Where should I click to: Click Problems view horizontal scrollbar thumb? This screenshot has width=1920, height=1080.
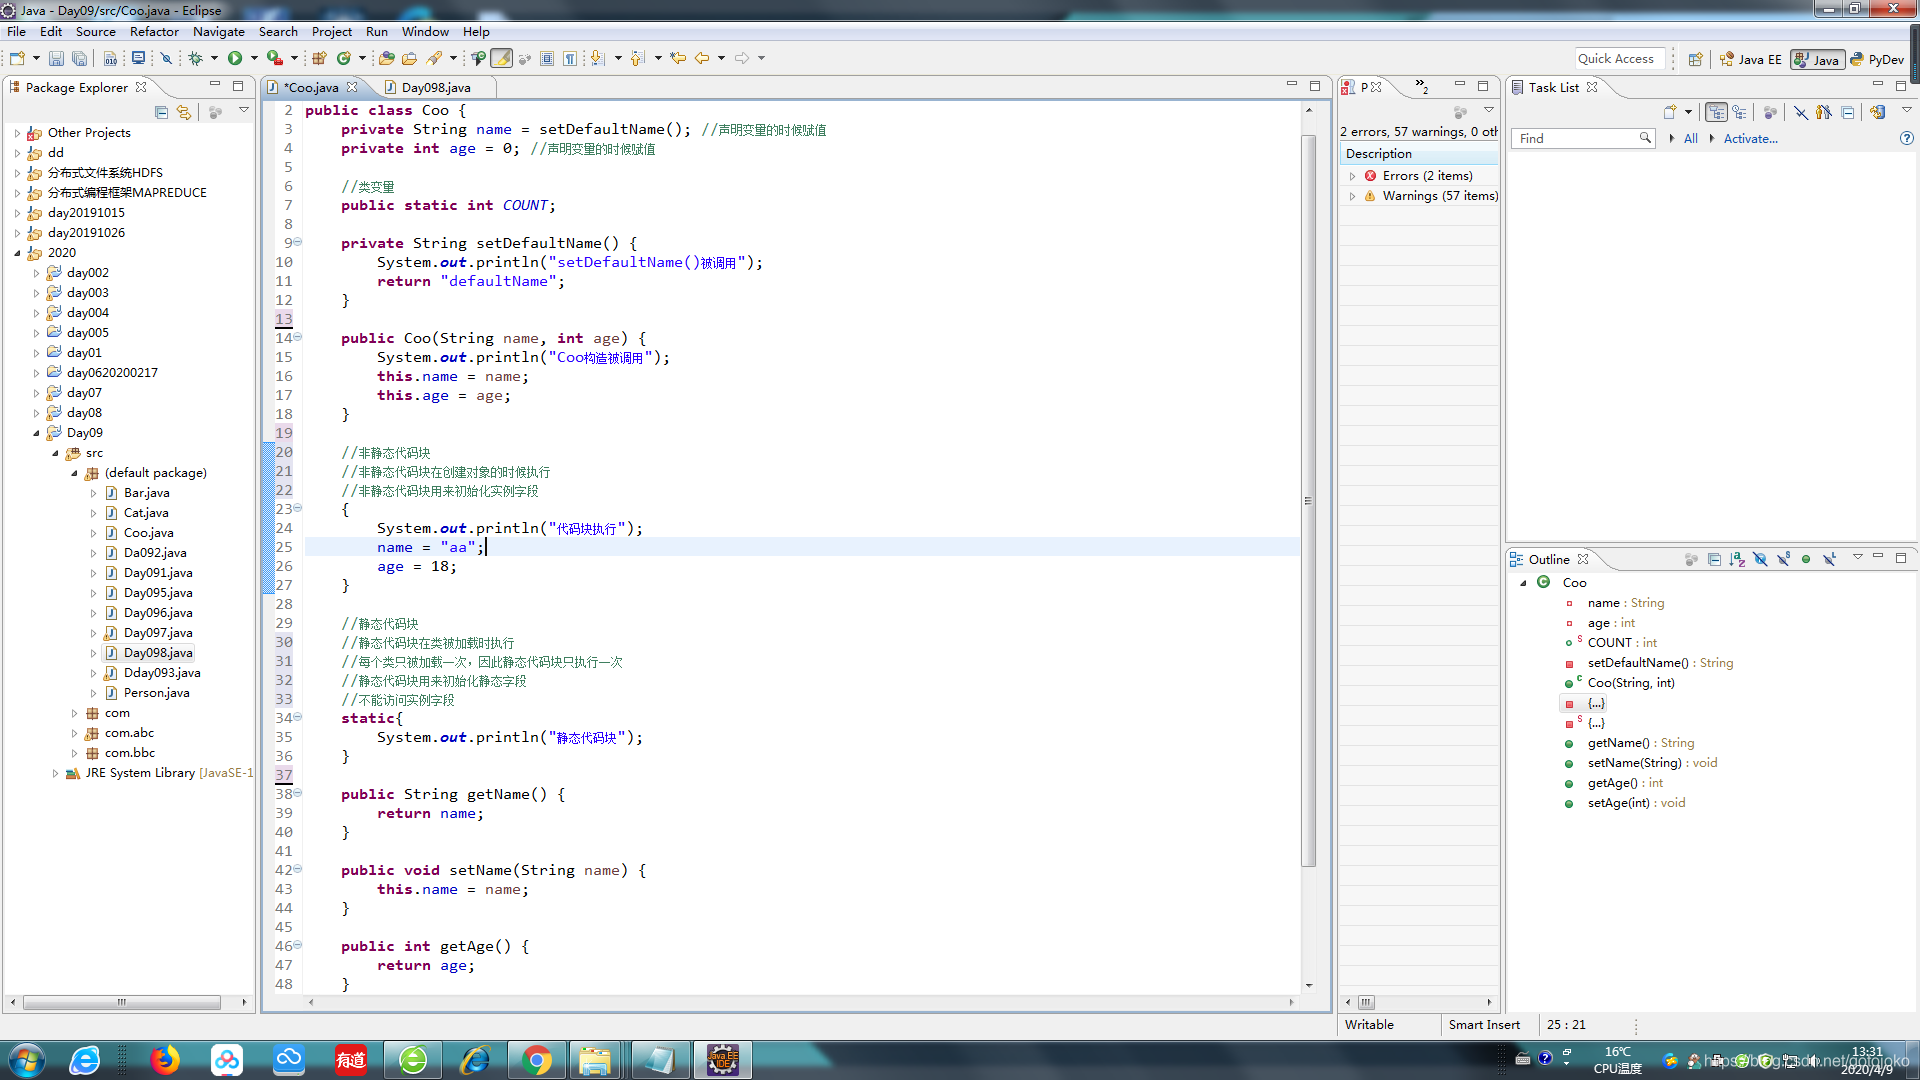[1366, 1002]
